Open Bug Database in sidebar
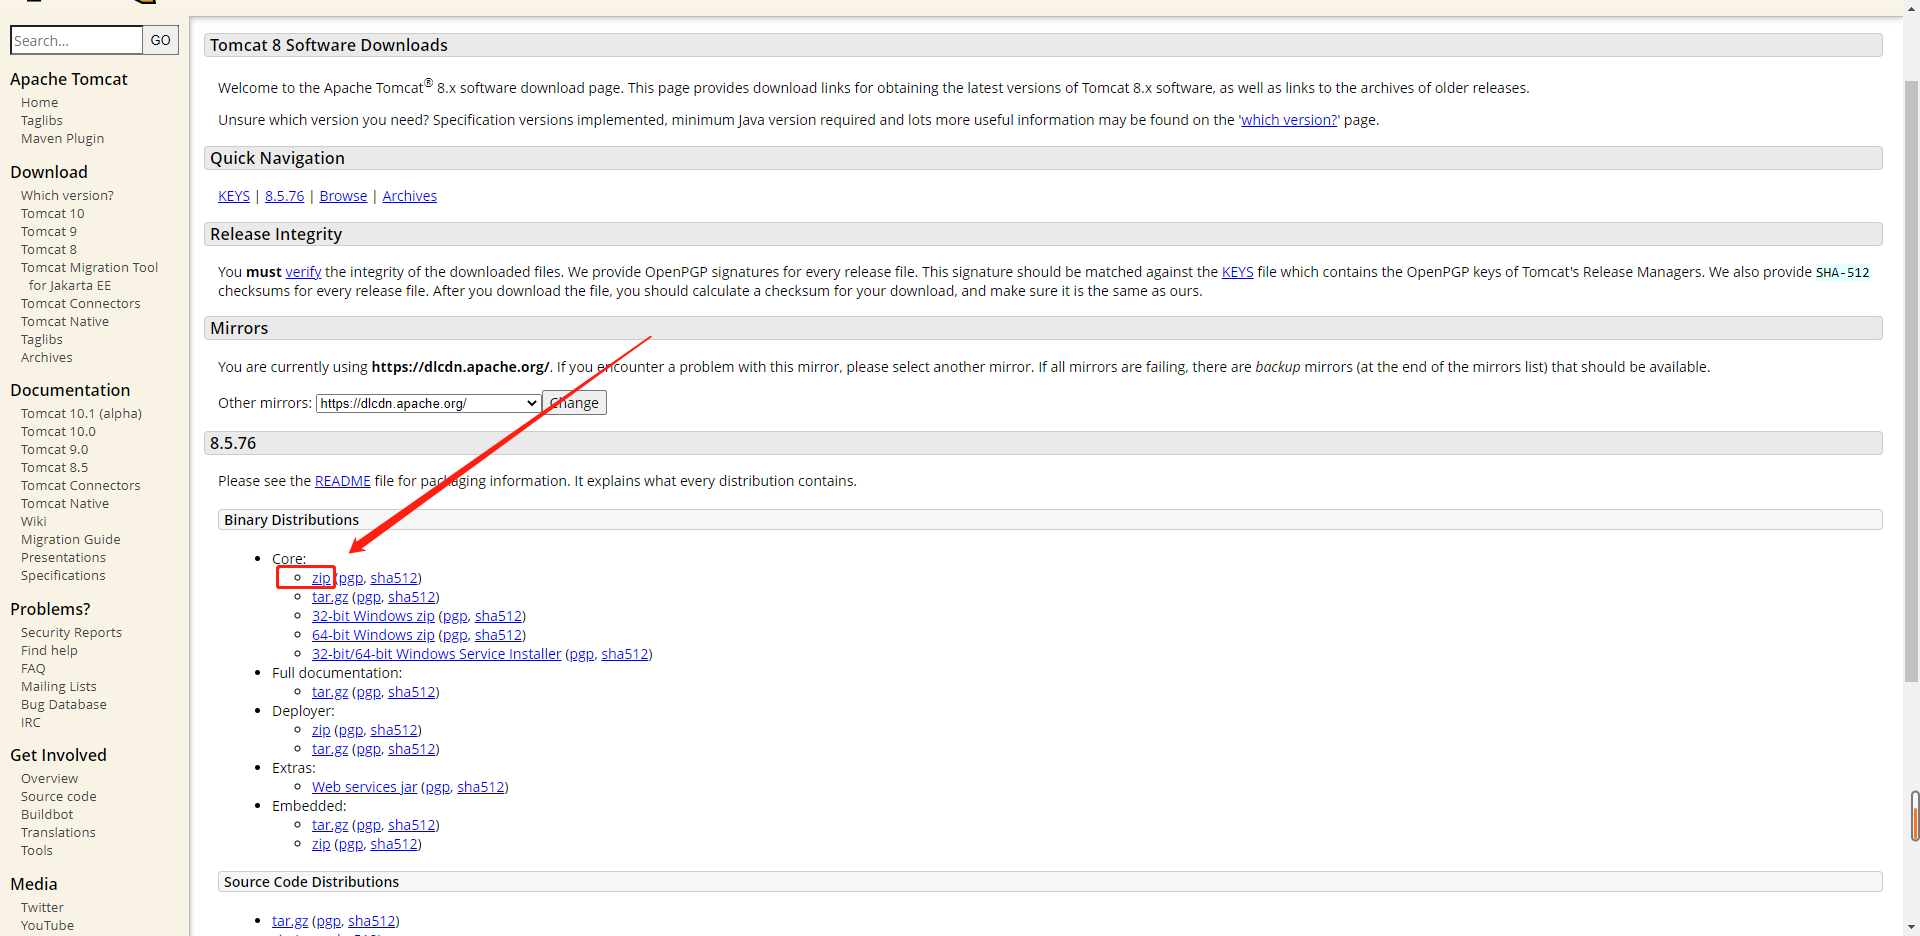Screen dimensions: 1920x936 (63, 705)
